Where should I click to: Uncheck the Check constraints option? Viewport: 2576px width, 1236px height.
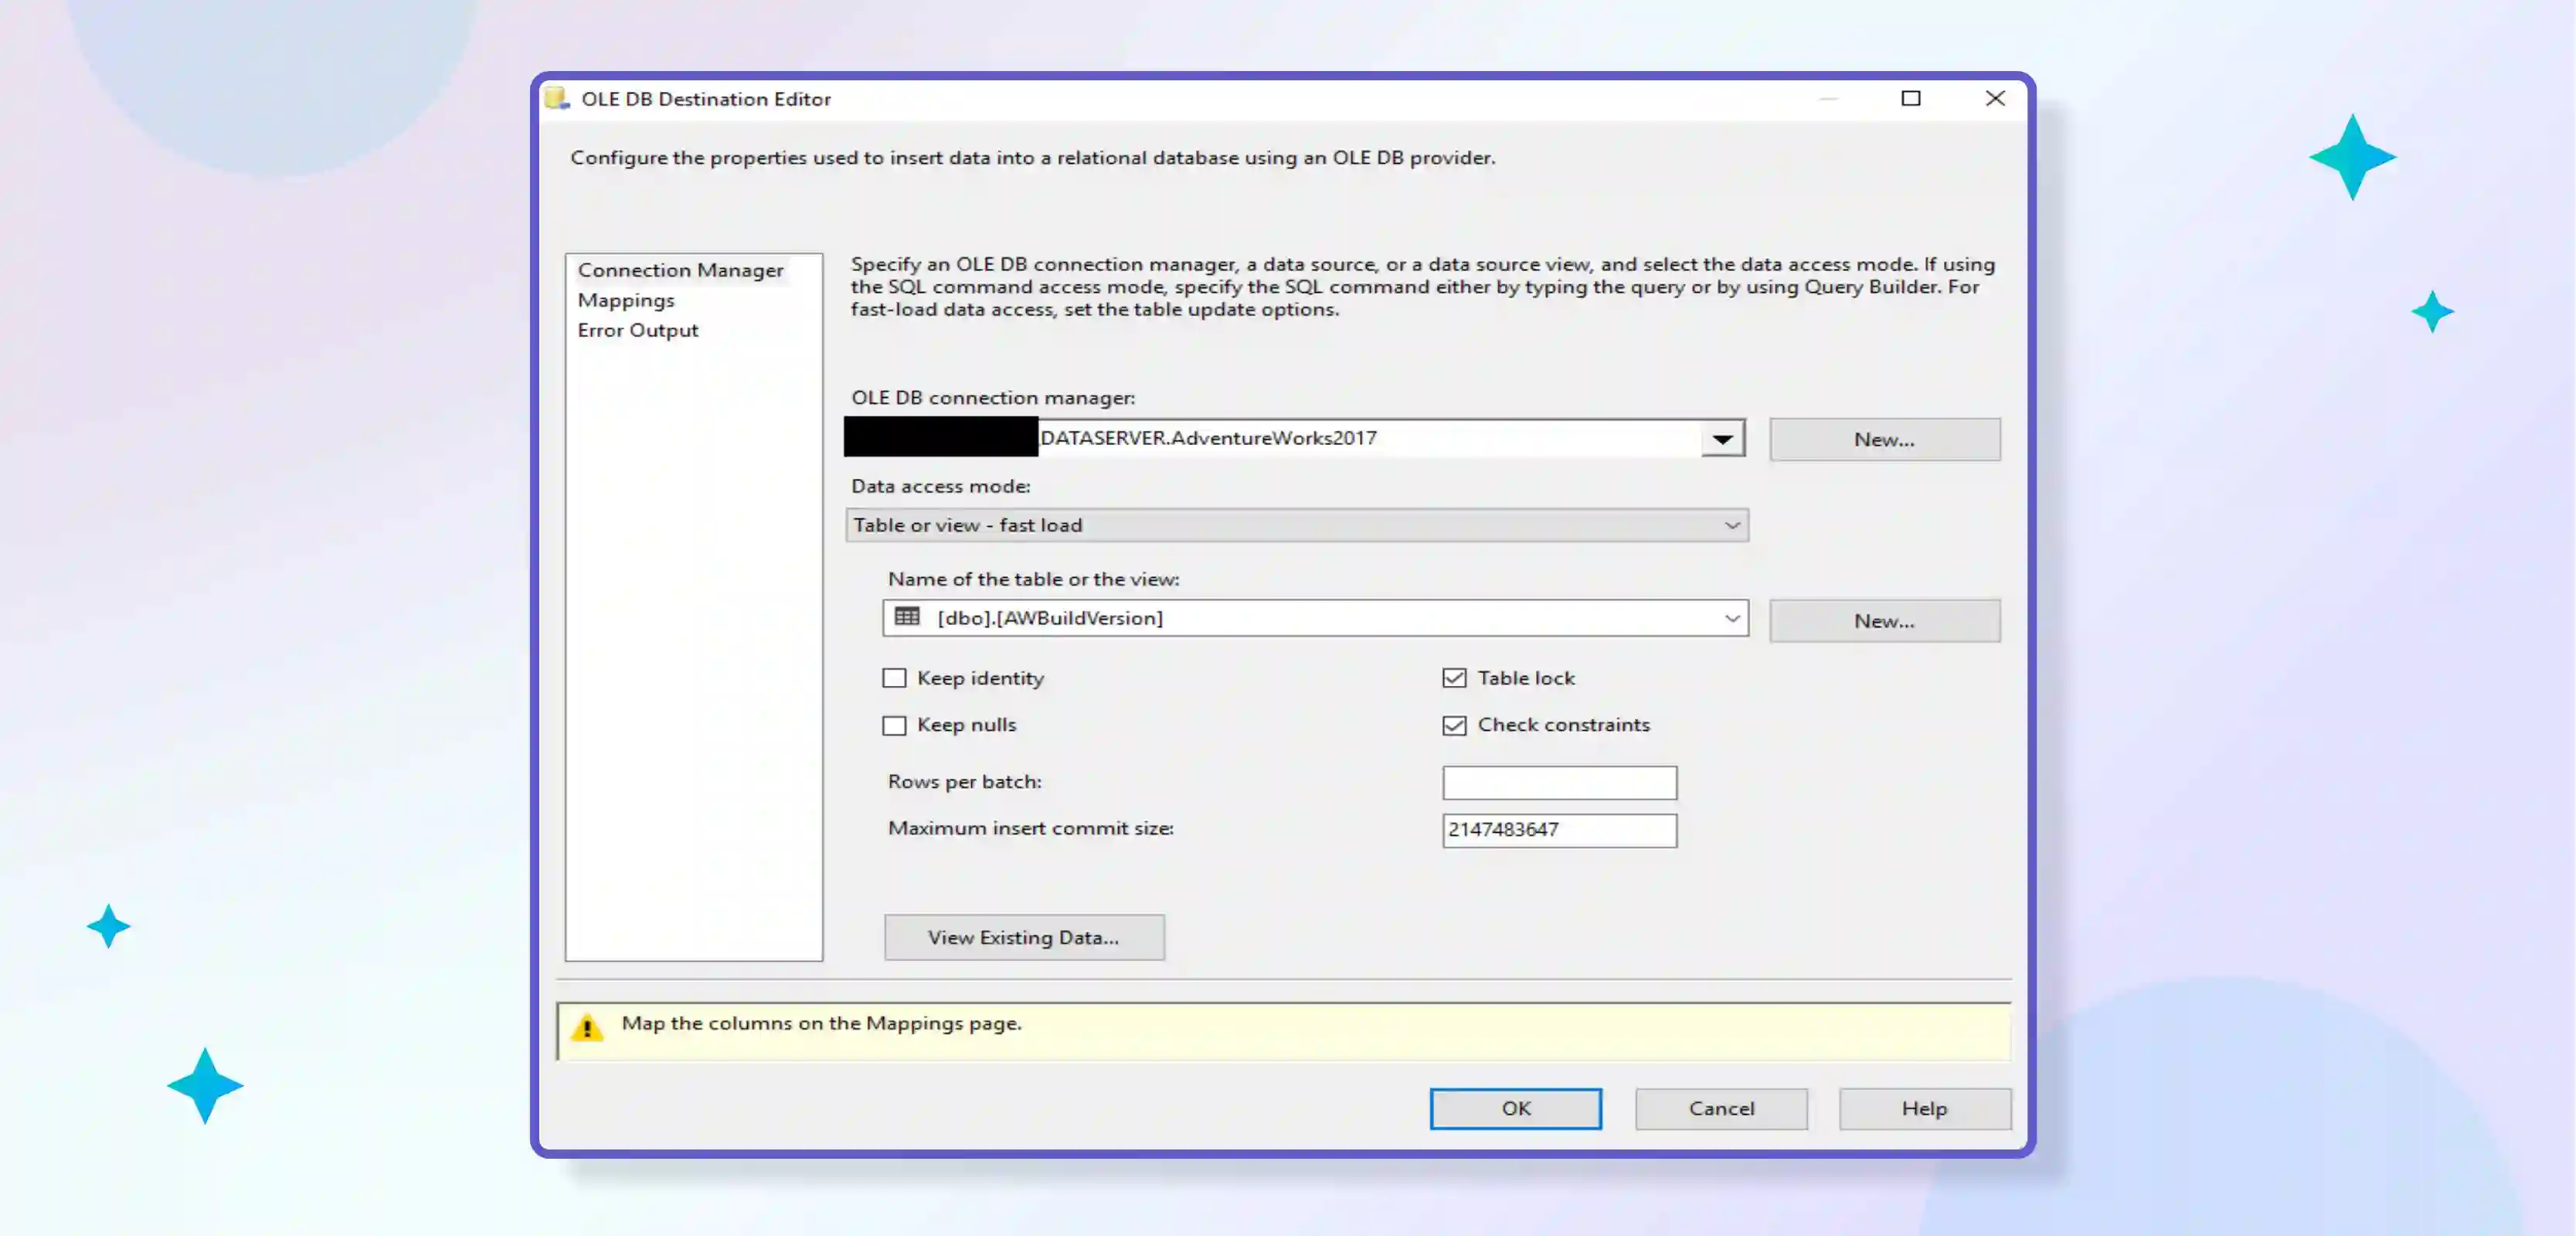(x=1455, y=725)
